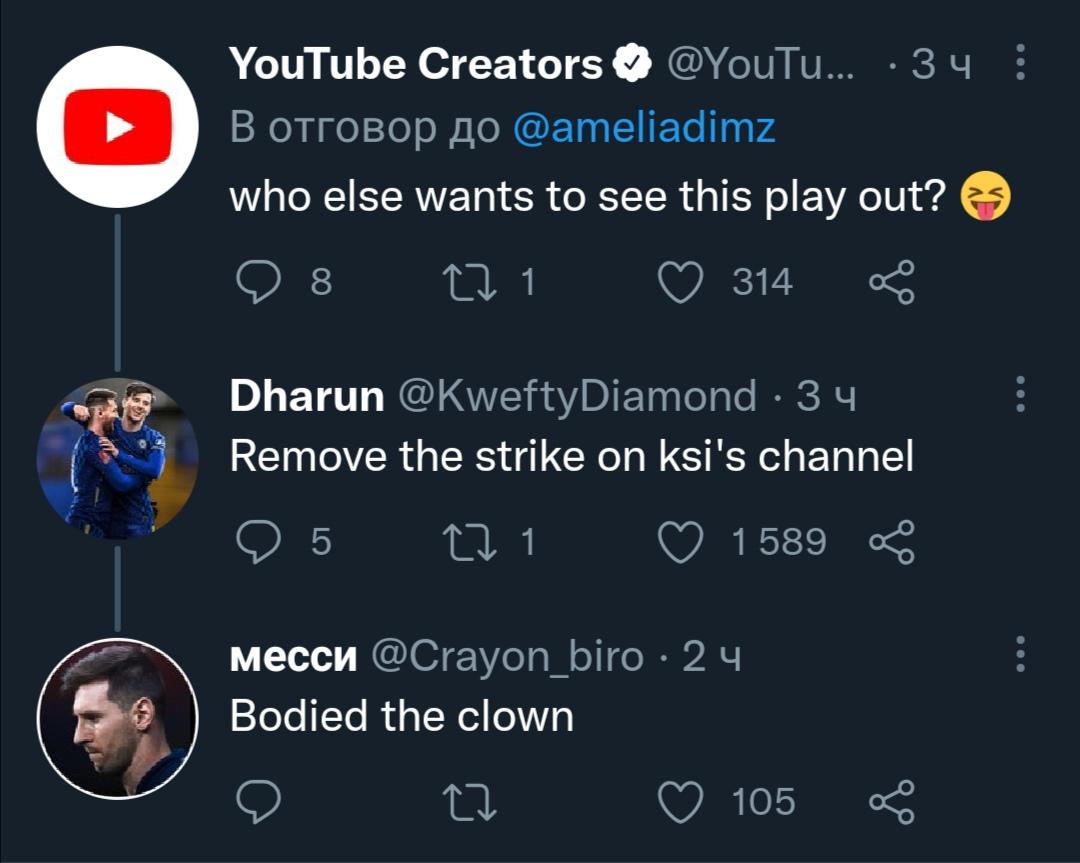Image resolution: width=1080 pixels, height=863 pixels.
Task: Open Dharun's profile avatar
Action: point(118,458)
